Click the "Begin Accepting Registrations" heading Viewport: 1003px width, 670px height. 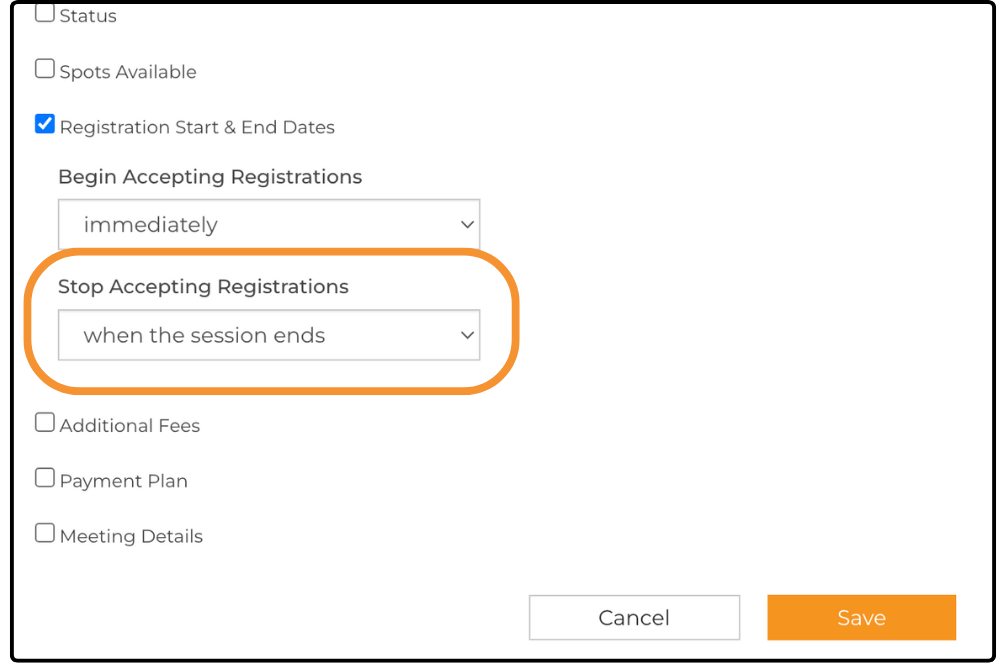pos(210,177)
